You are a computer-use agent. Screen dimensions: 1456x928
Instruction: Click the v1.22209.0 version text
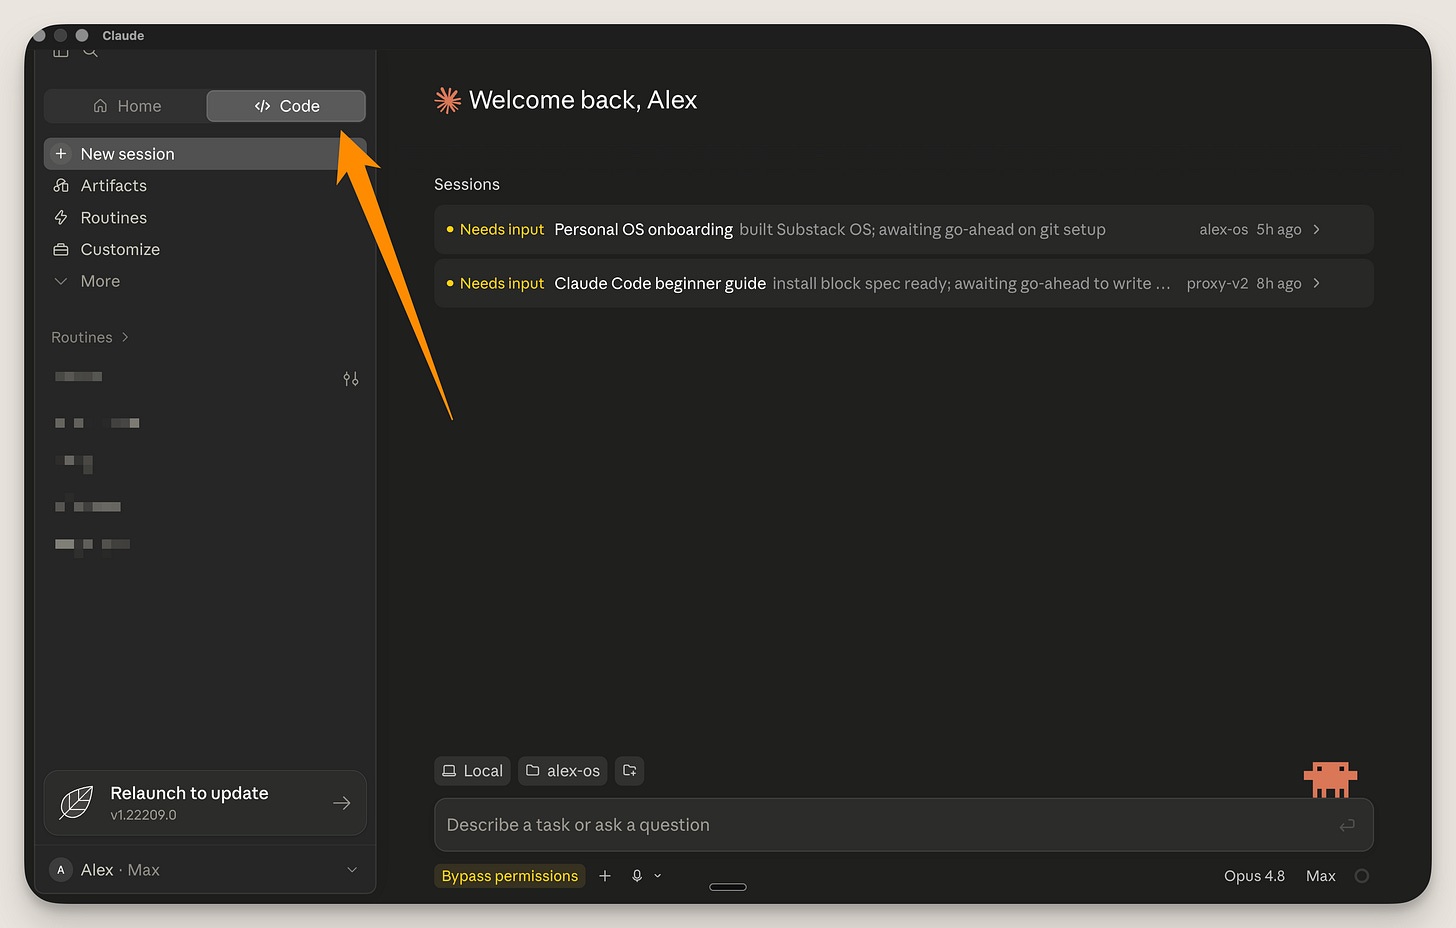pyautogui.click(x=143, y=815)
